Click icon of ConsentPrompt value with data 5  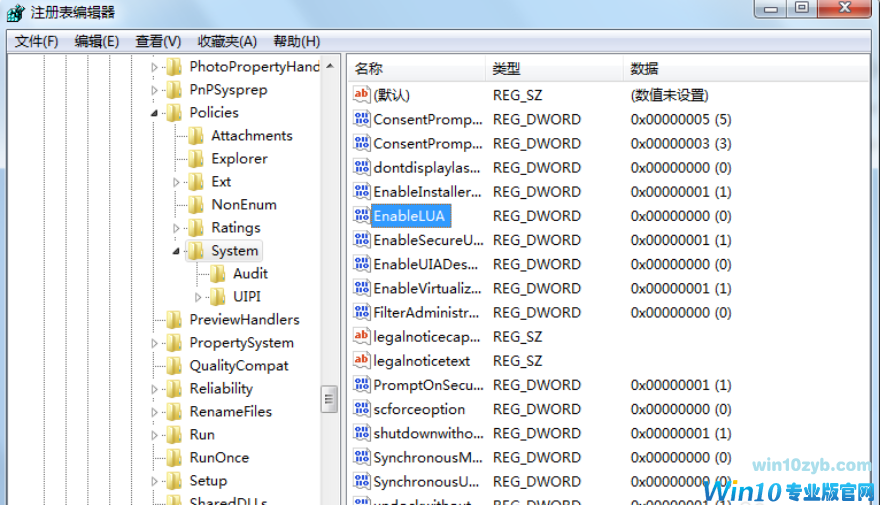pos(361,118)
